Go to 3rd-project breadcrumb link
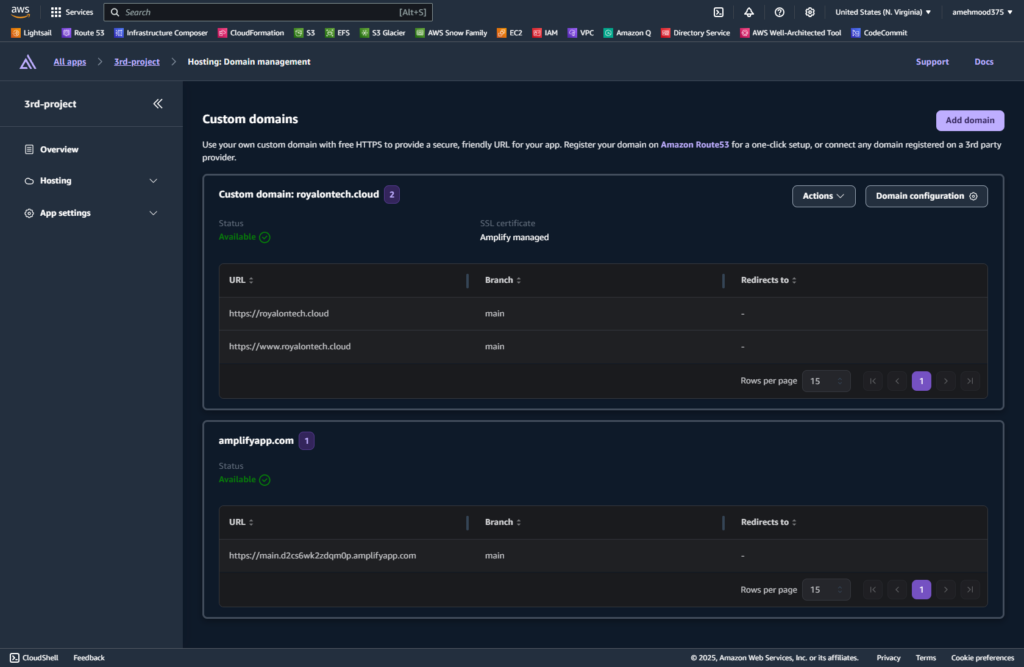 coord(136,61)
